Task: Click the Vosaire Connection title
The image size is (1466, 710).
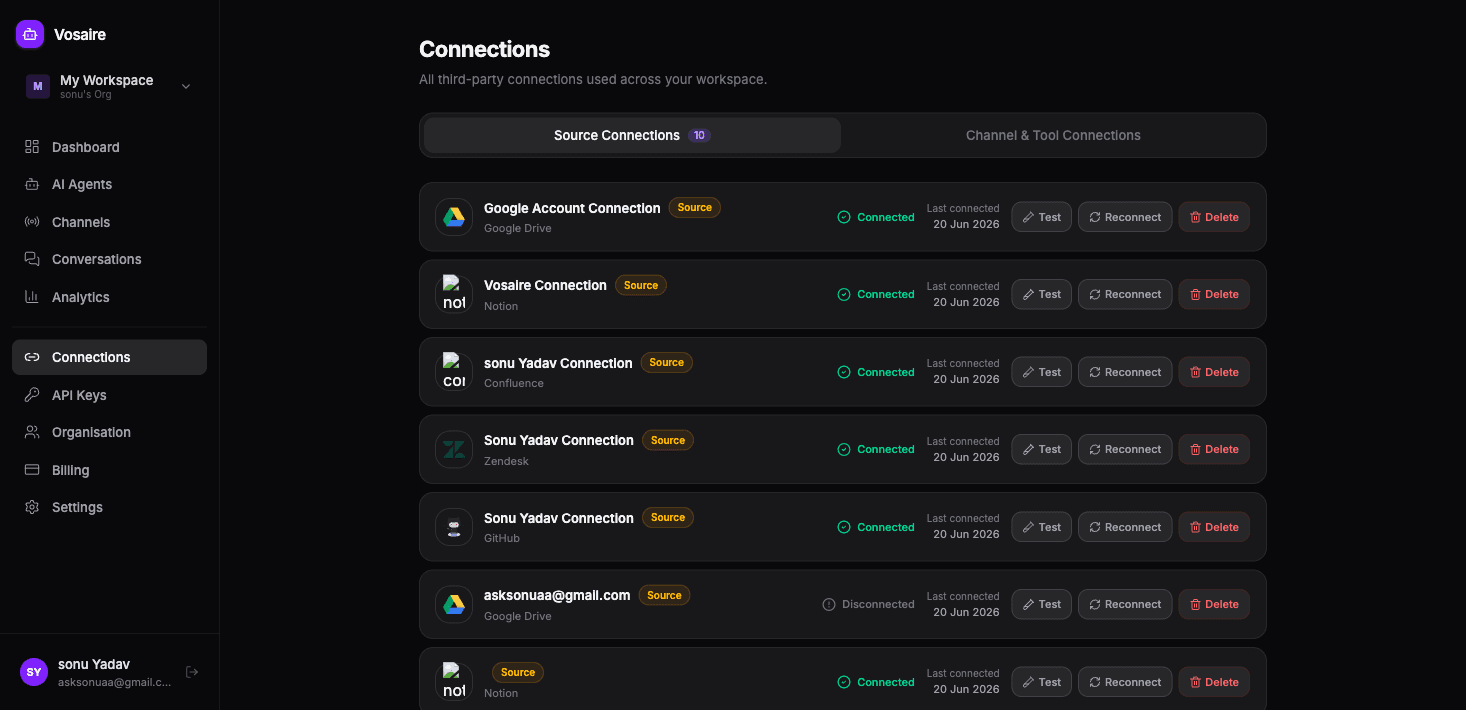Action: tap(545, 285)
